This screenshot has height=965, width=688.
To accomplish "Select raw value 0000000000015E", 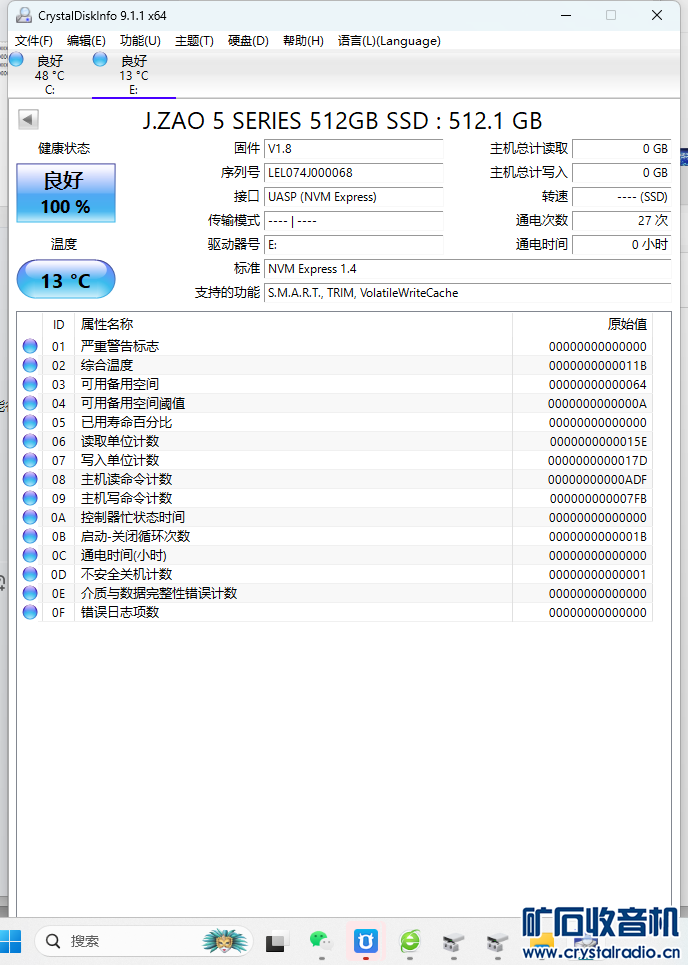I will pyautogui.click(x=598, y=442).
